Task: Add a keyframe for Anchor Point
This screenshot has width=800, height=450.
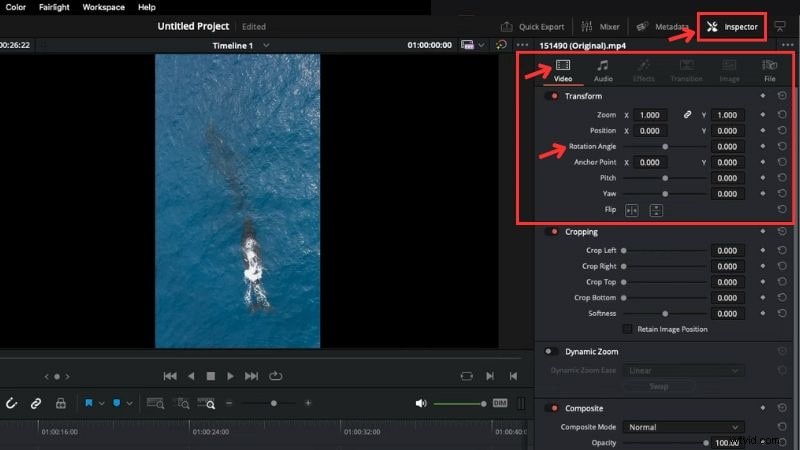Action: click(x=763, y=162)
